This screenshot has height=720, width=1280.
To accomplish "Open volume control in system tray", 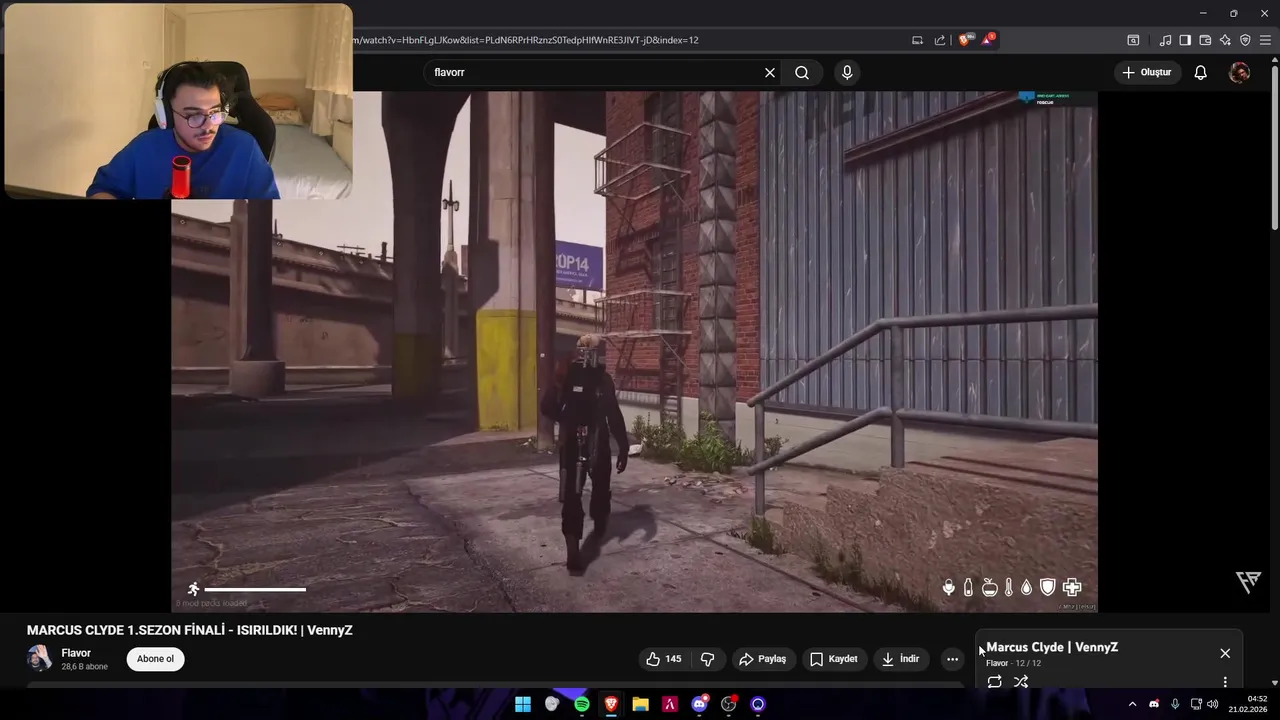I will pos(1213,704).
